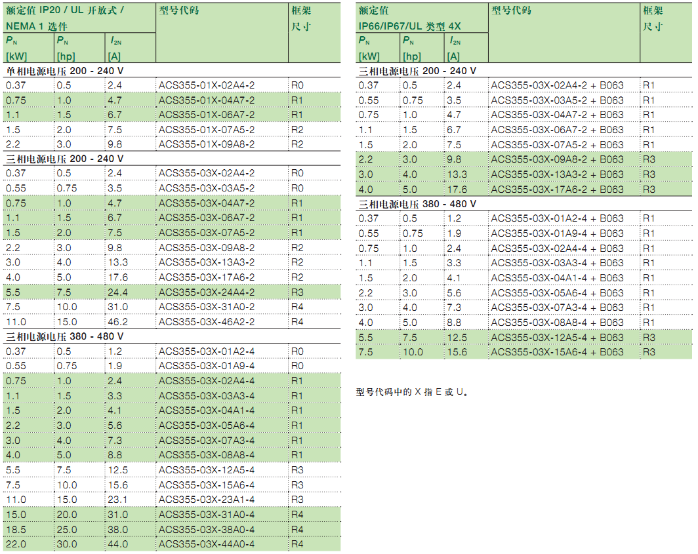Viewport: 698px width, 554px height.
Task: Click the 20.0 hp value
Action: [x=67, y=514]
